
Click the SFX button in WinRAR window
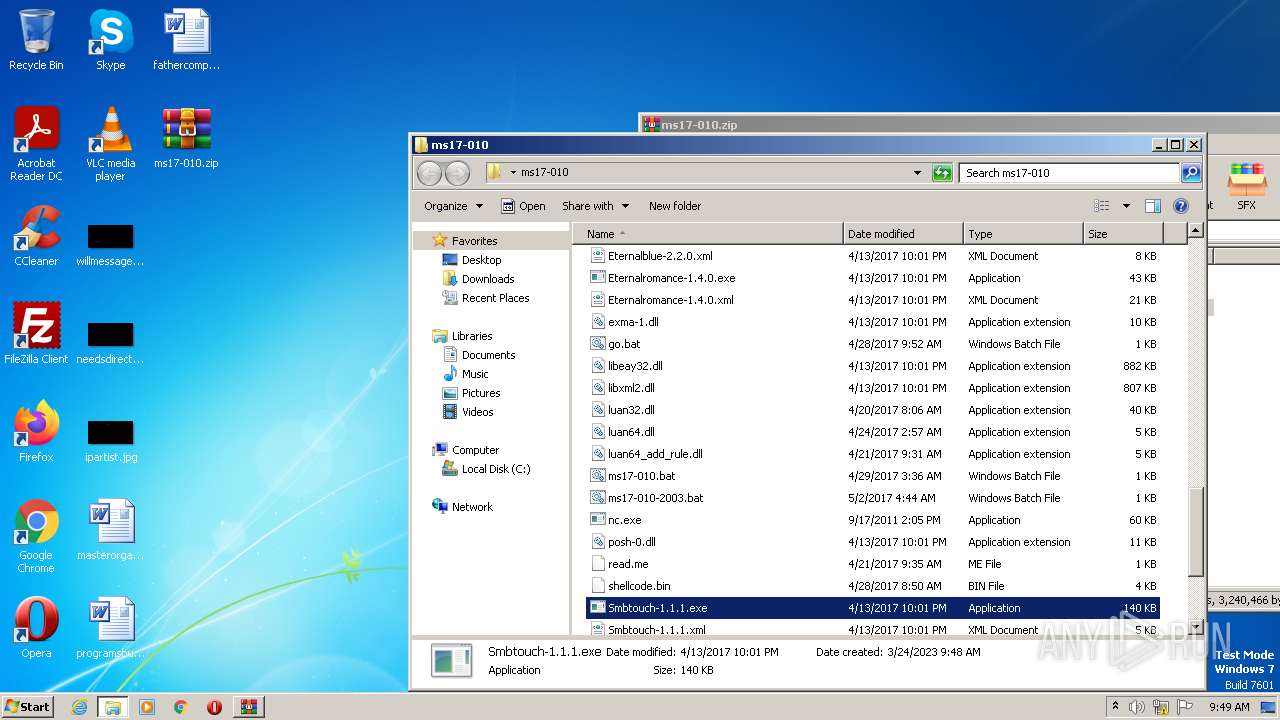point(1246,188)
